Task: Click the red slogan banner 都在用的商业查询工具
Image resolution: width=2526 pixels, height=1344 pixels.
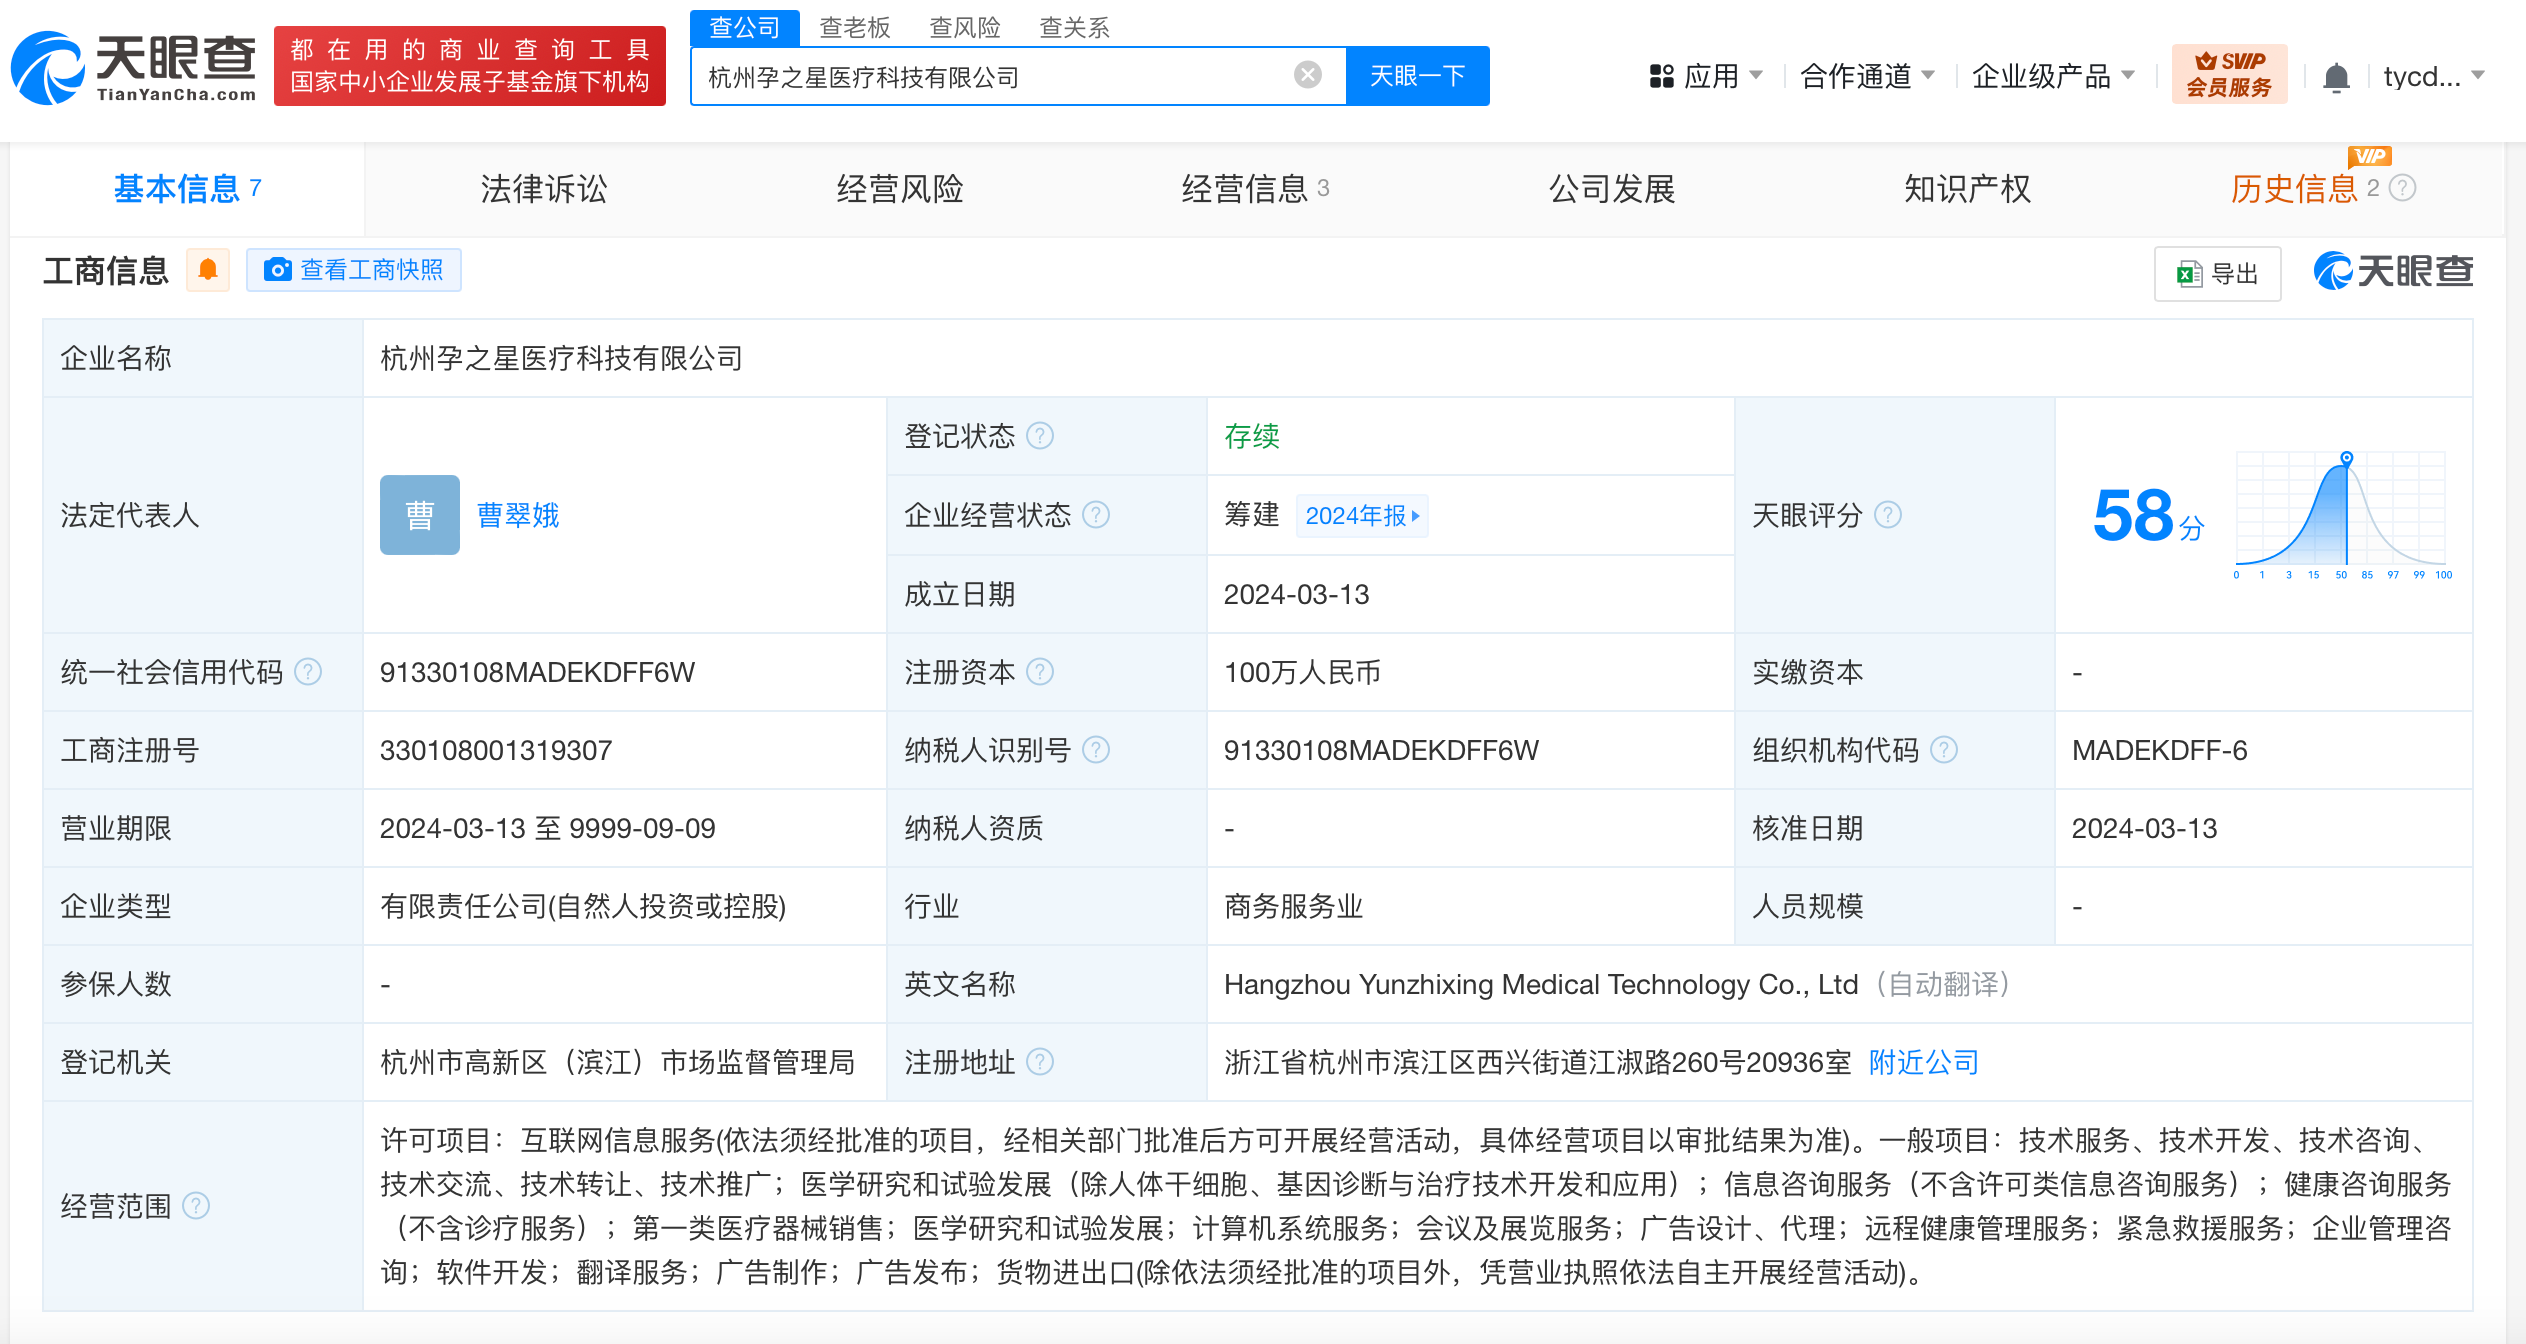Action: [470, 66]
